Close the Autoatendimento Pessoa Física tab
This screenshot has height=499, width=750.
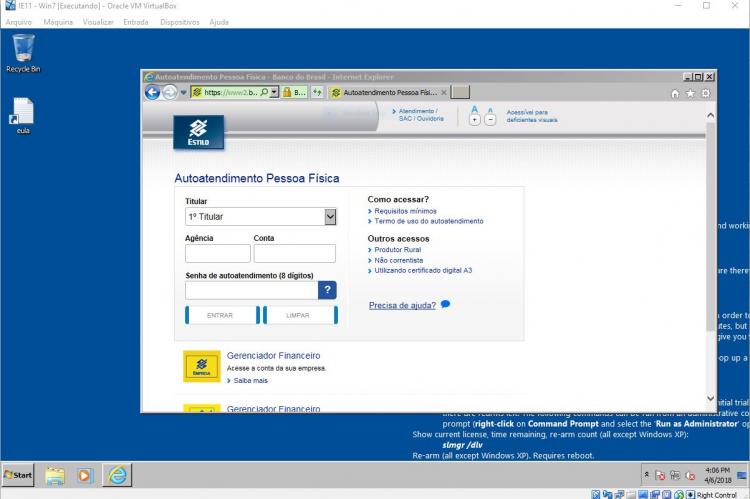[444, 92]
